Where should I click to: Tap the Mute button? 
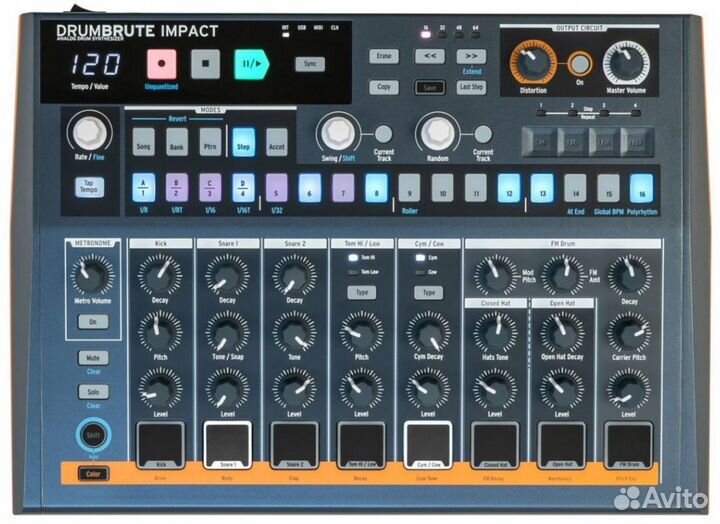tap(93, 358)
